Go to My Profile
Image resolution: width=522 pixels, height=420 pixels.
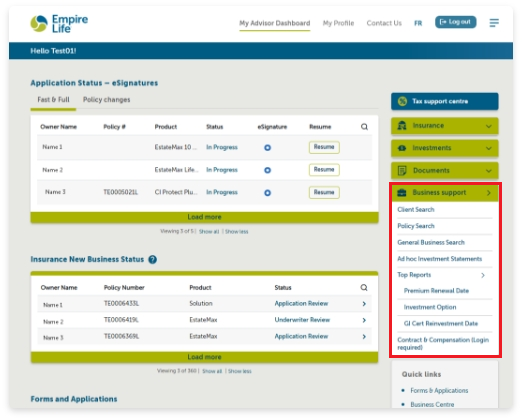pyautogui.click(x=338, y=23)
